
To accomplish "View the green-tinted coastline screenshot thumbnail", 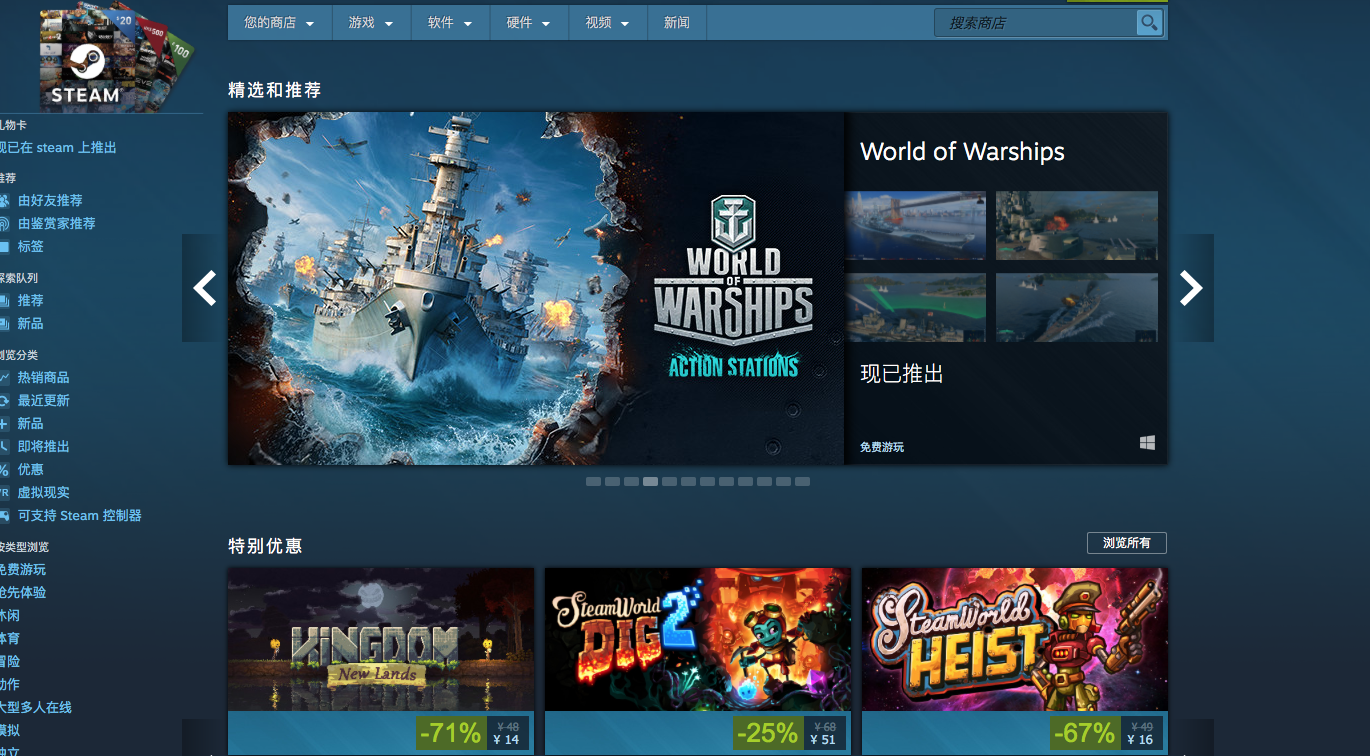I will [915, 308].
